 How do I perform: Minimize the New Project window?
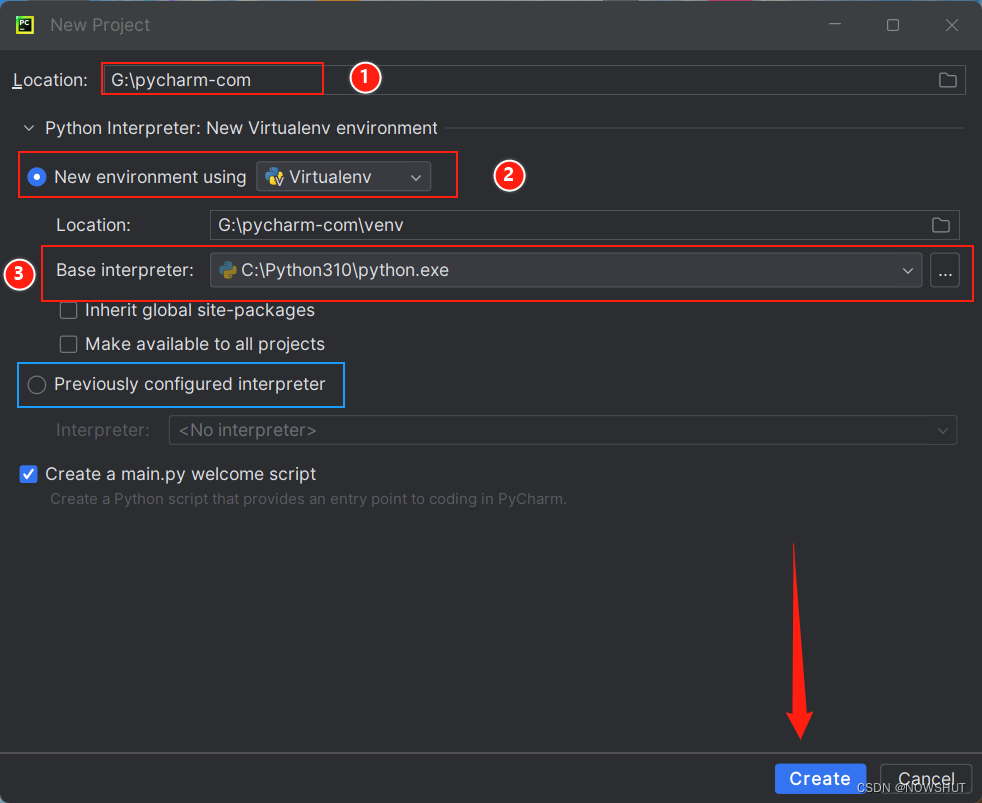click(x=835, y=25)
